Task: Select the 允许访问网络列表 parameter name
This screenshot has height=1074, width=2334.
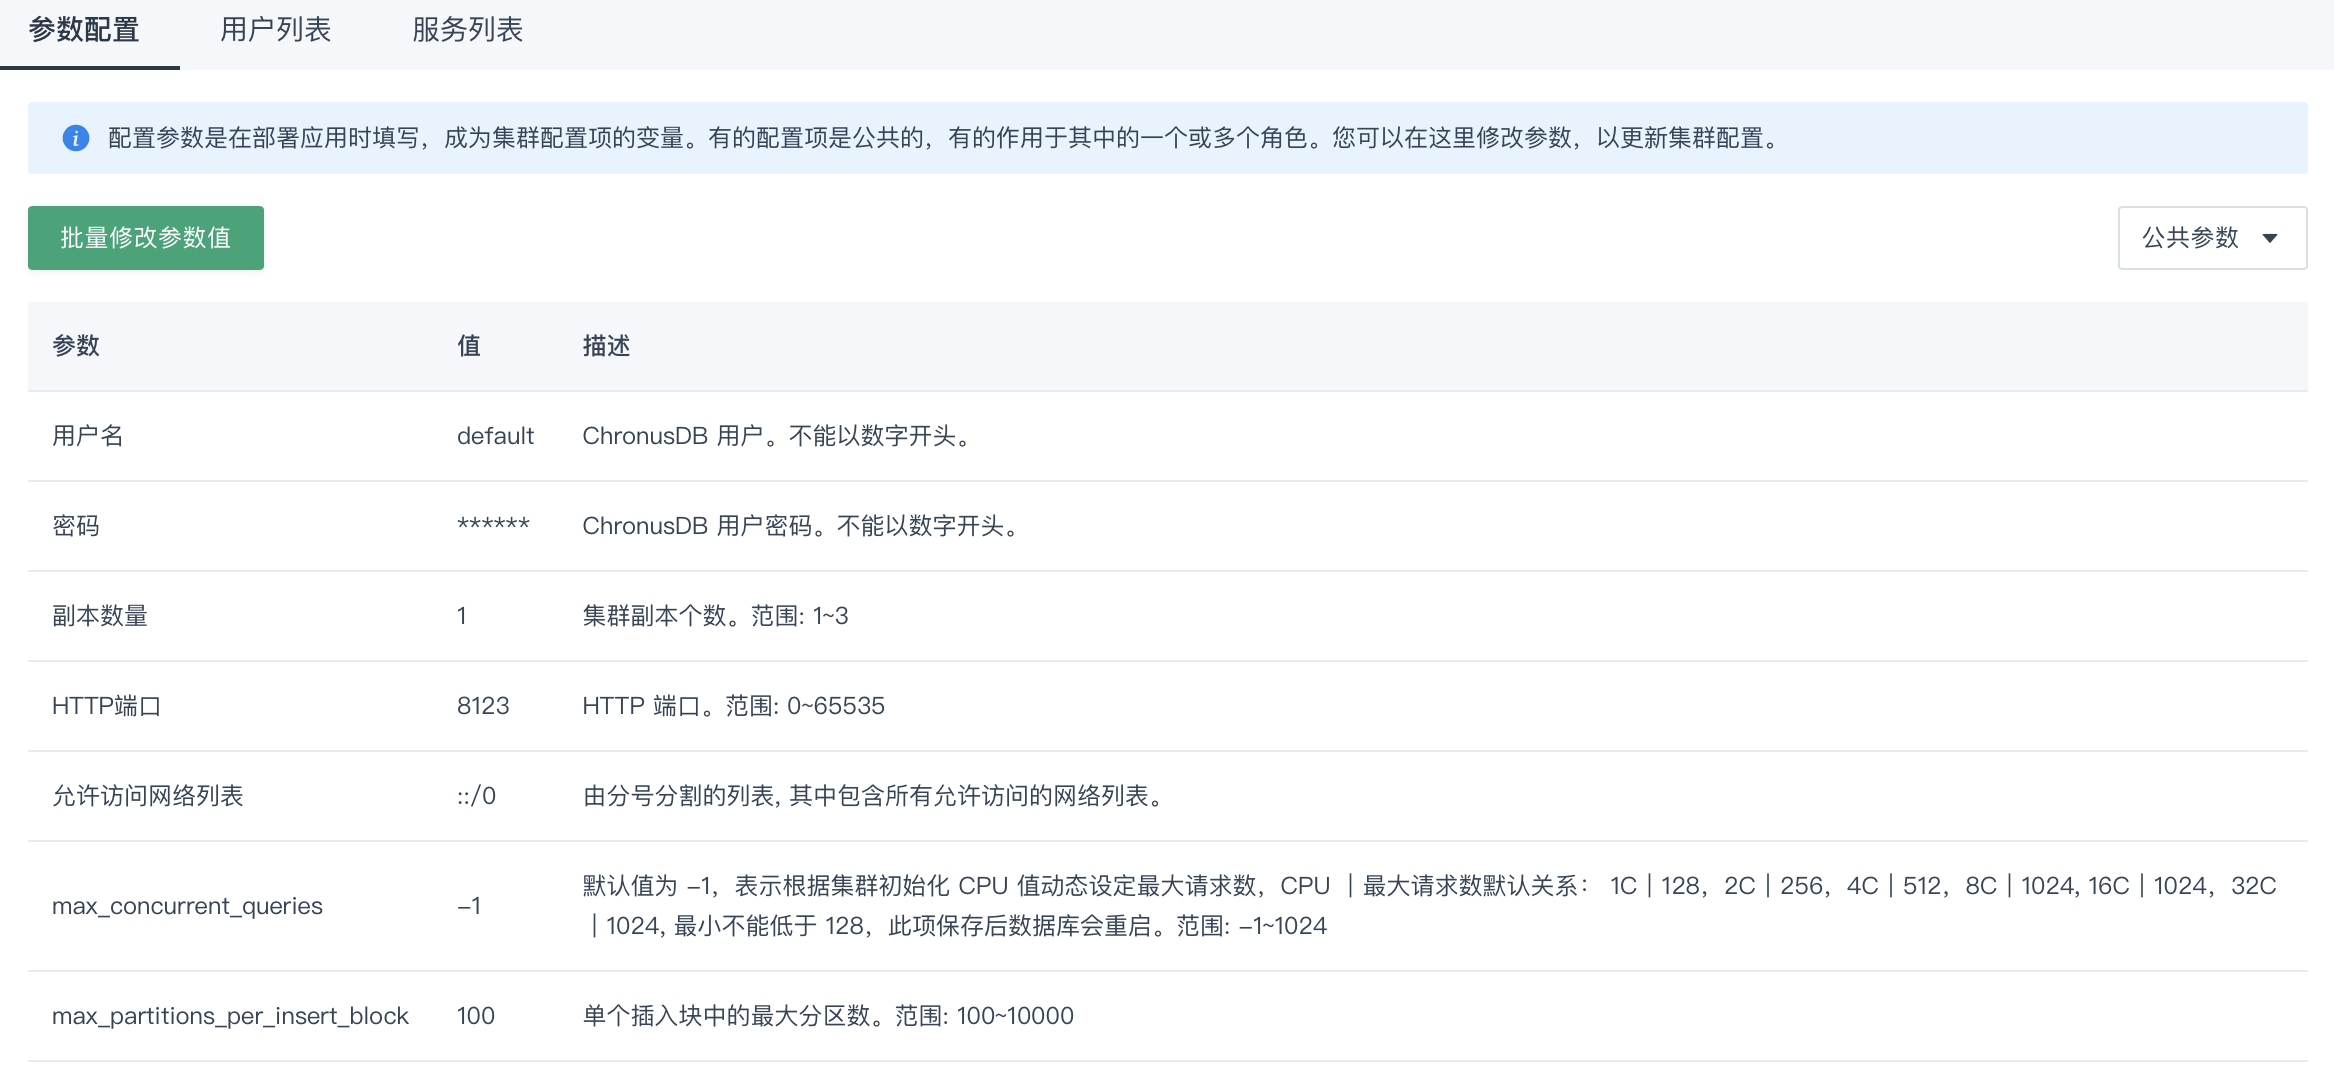Action: [x=148, y=796]
